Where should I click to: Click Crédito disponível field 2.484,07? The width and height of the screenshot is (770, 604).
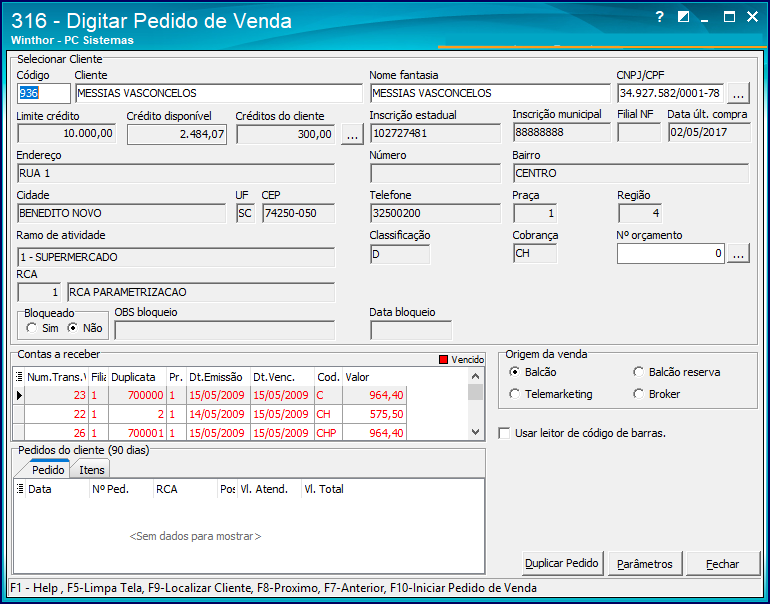(x=177, y=135)
